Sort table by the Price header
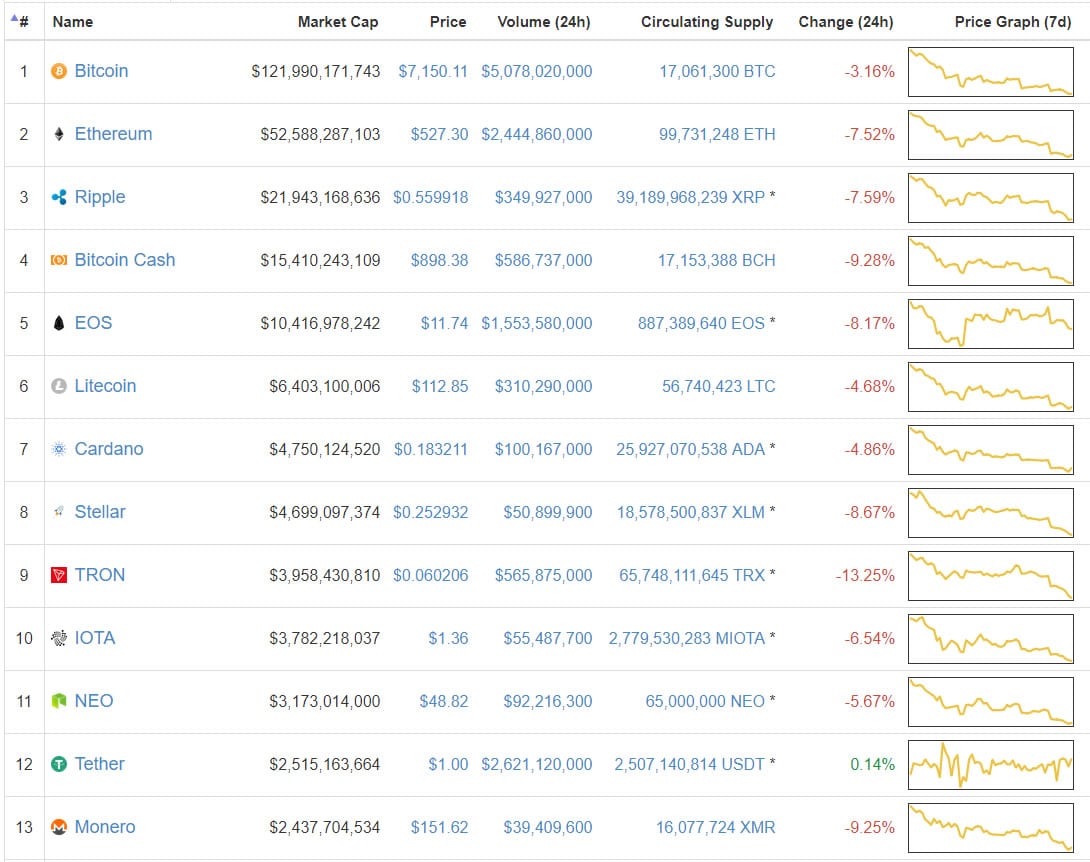The height and width of the screenshot is (862, 1090). pos(448,22)
